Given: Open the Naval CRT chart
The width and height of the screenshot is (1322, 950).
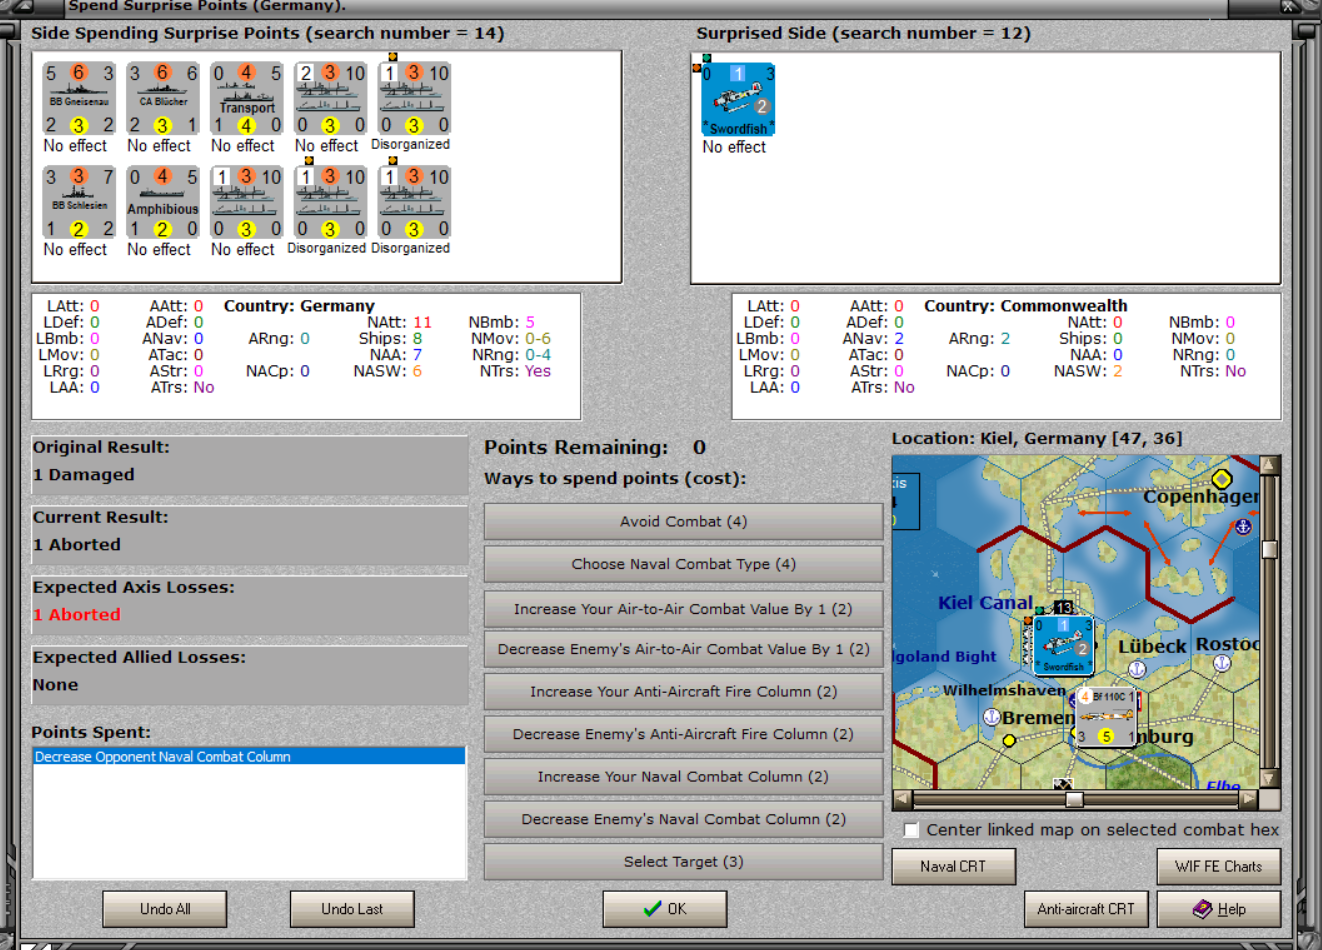Looking at the screenshot, I should pyautogui.click(x=953, y=866).
